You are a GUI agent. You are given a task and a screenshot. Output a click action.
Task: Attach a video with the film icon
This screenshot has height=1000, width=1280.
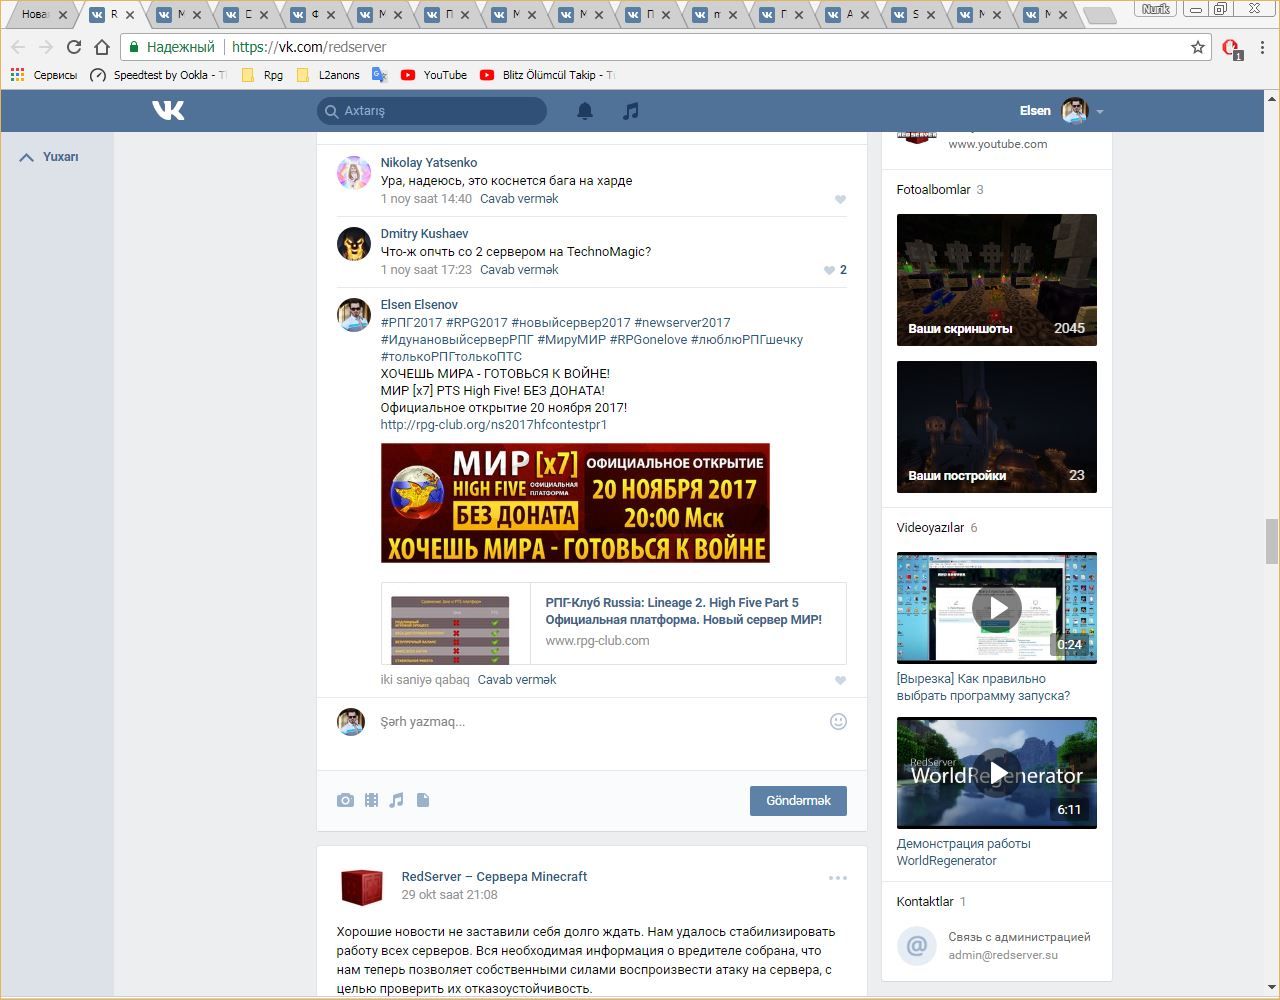coord(371,800)
